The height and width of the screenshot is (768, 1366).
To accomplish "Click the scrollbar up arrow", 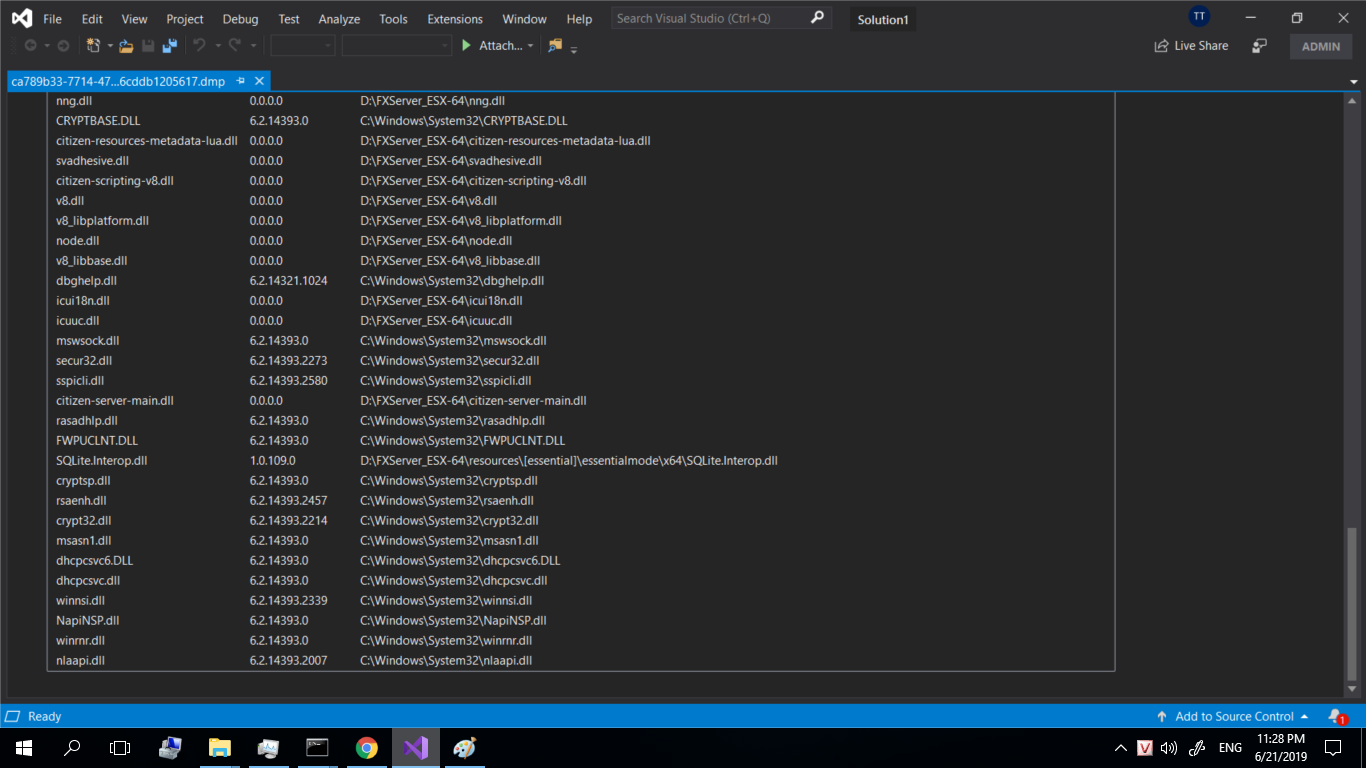I will pos(1353,100).
